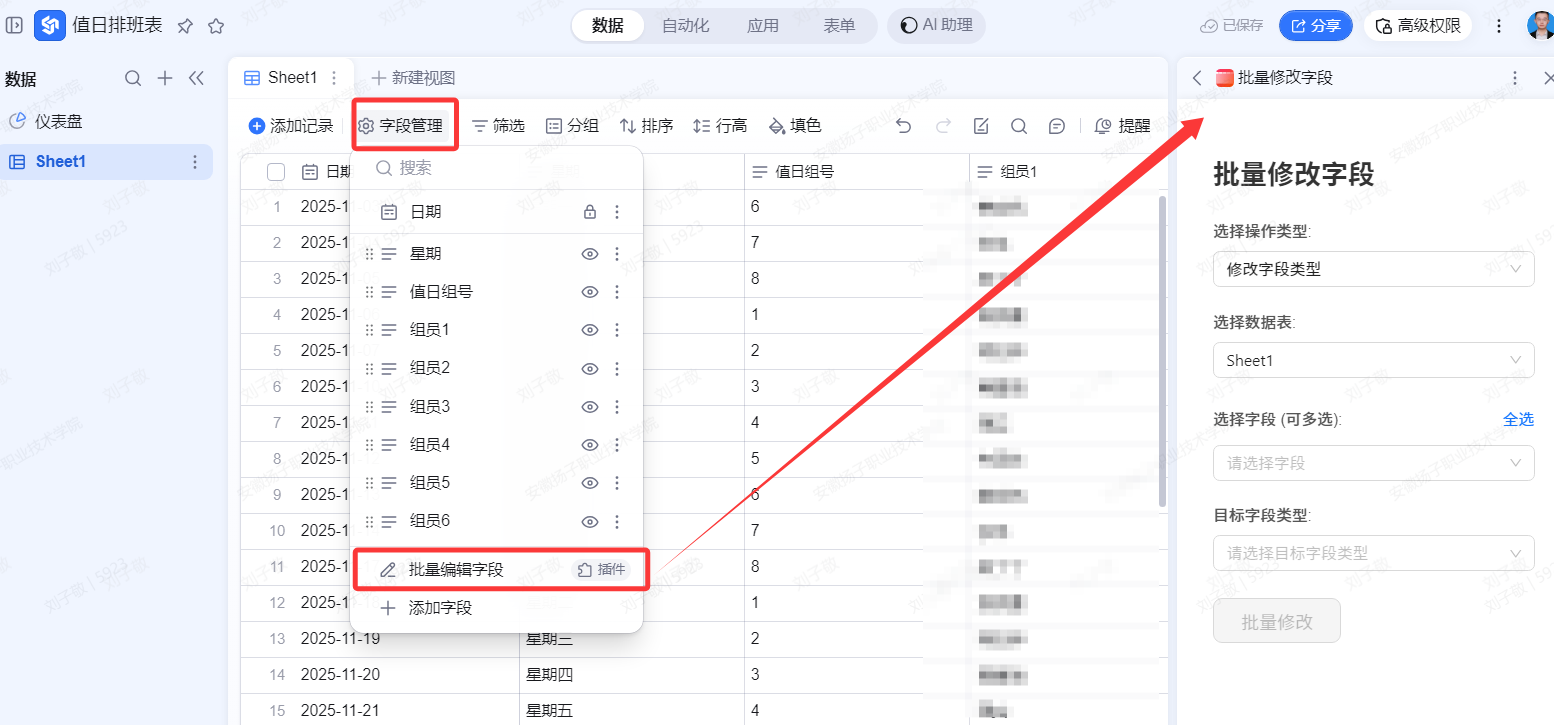The image size is (1554, 725).
Task: Select 添加字段 menu entry
Action: [x=496, y=608]
